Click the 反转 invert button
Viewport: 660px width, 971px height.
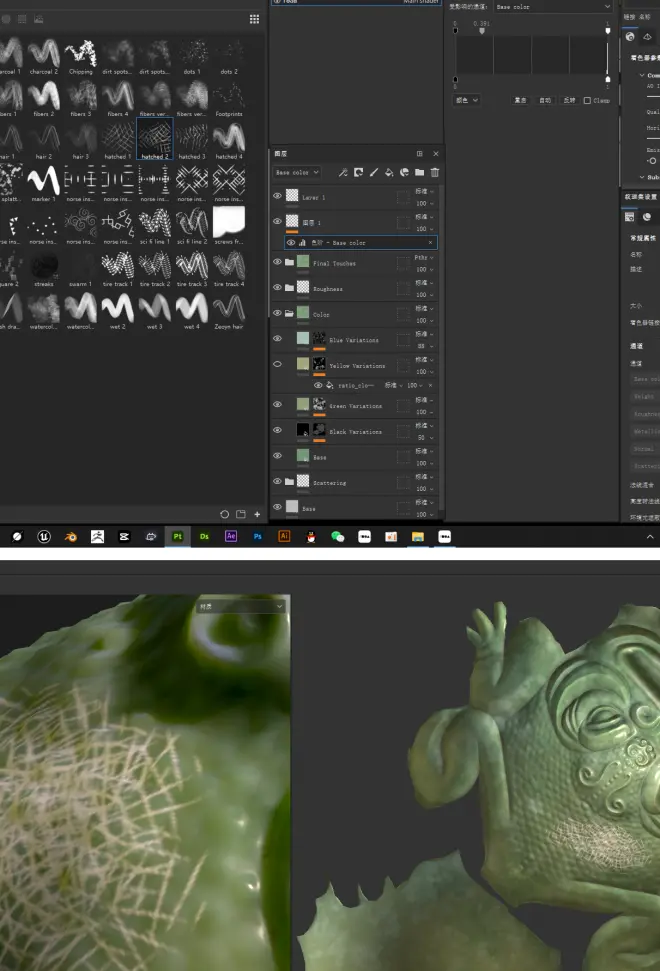click(x=569, y=100)
